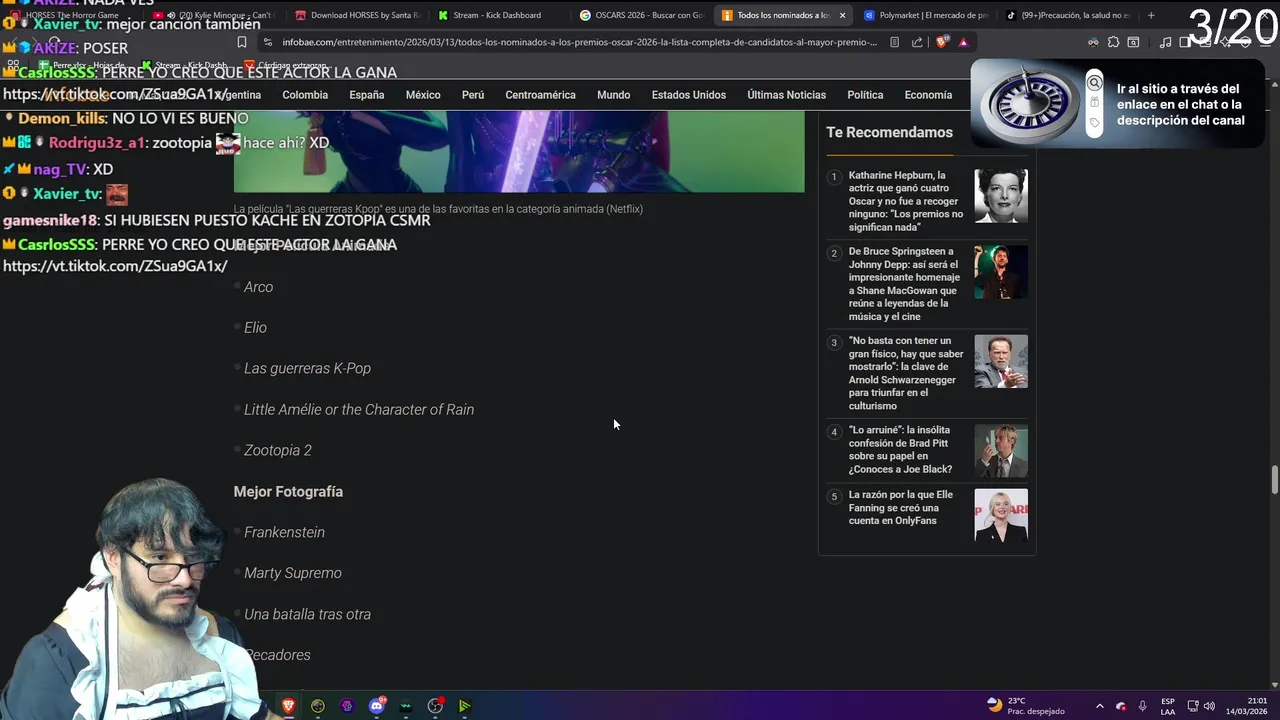
Task: Click the Brave Rewards triangle icon
Action: [963, 42]
